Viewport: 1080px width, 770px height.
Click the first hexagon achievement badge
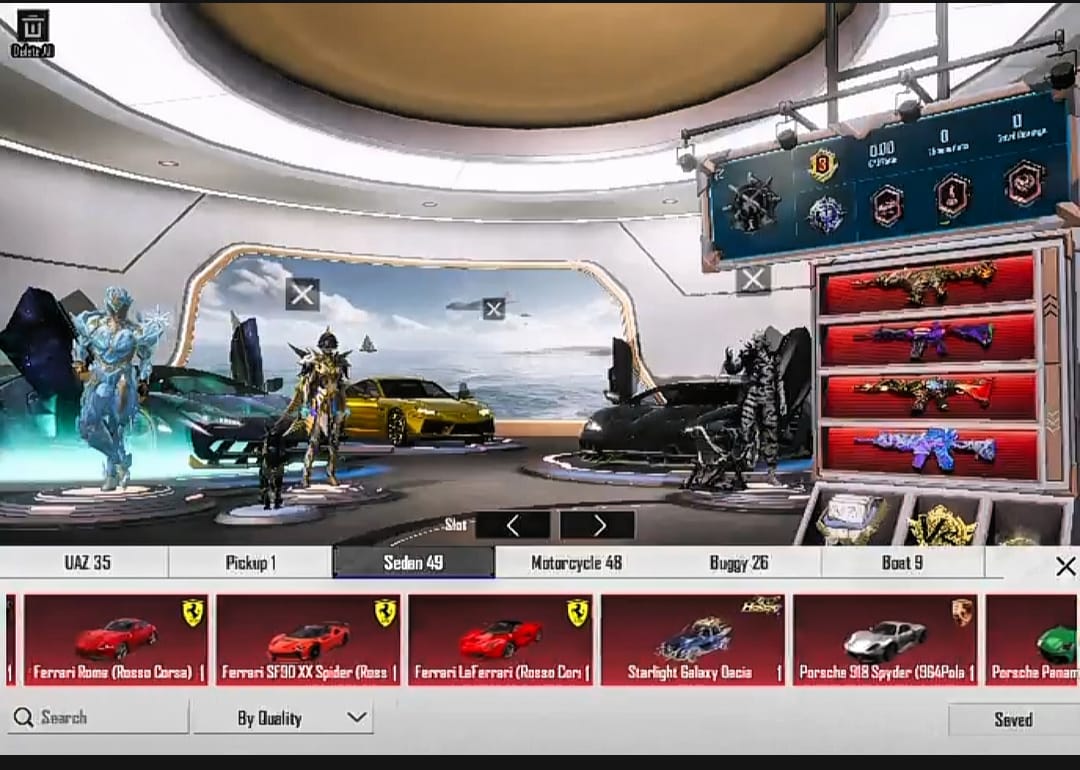click(x=888, y=206)
